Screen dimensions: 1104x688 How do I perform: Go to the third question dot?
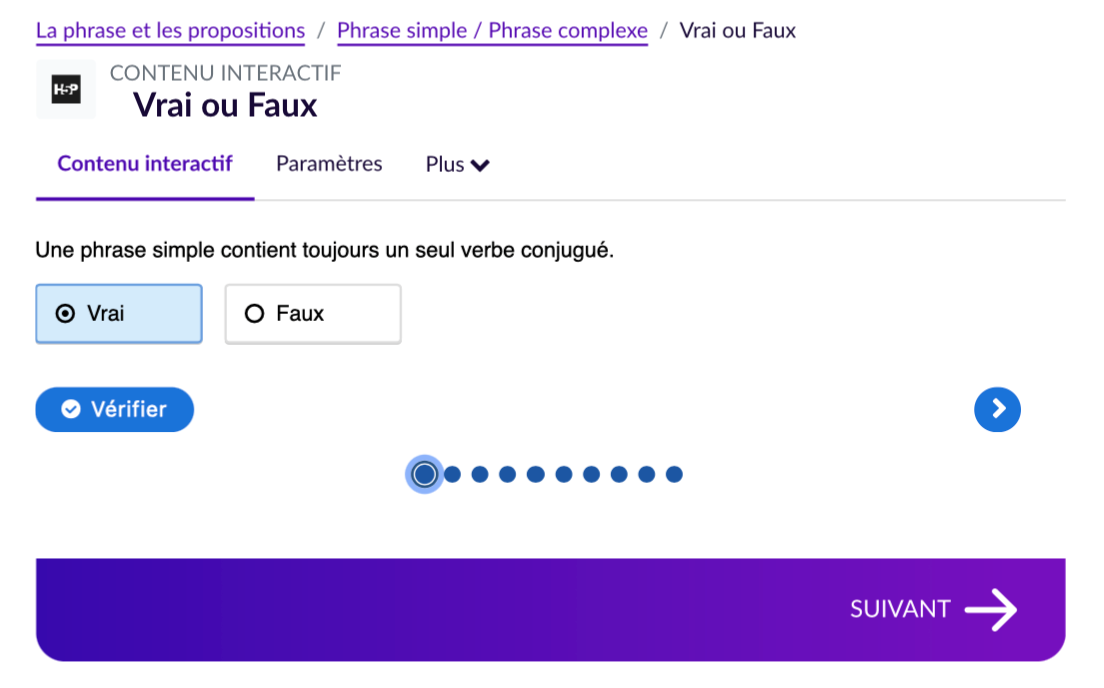coord(480,474)
